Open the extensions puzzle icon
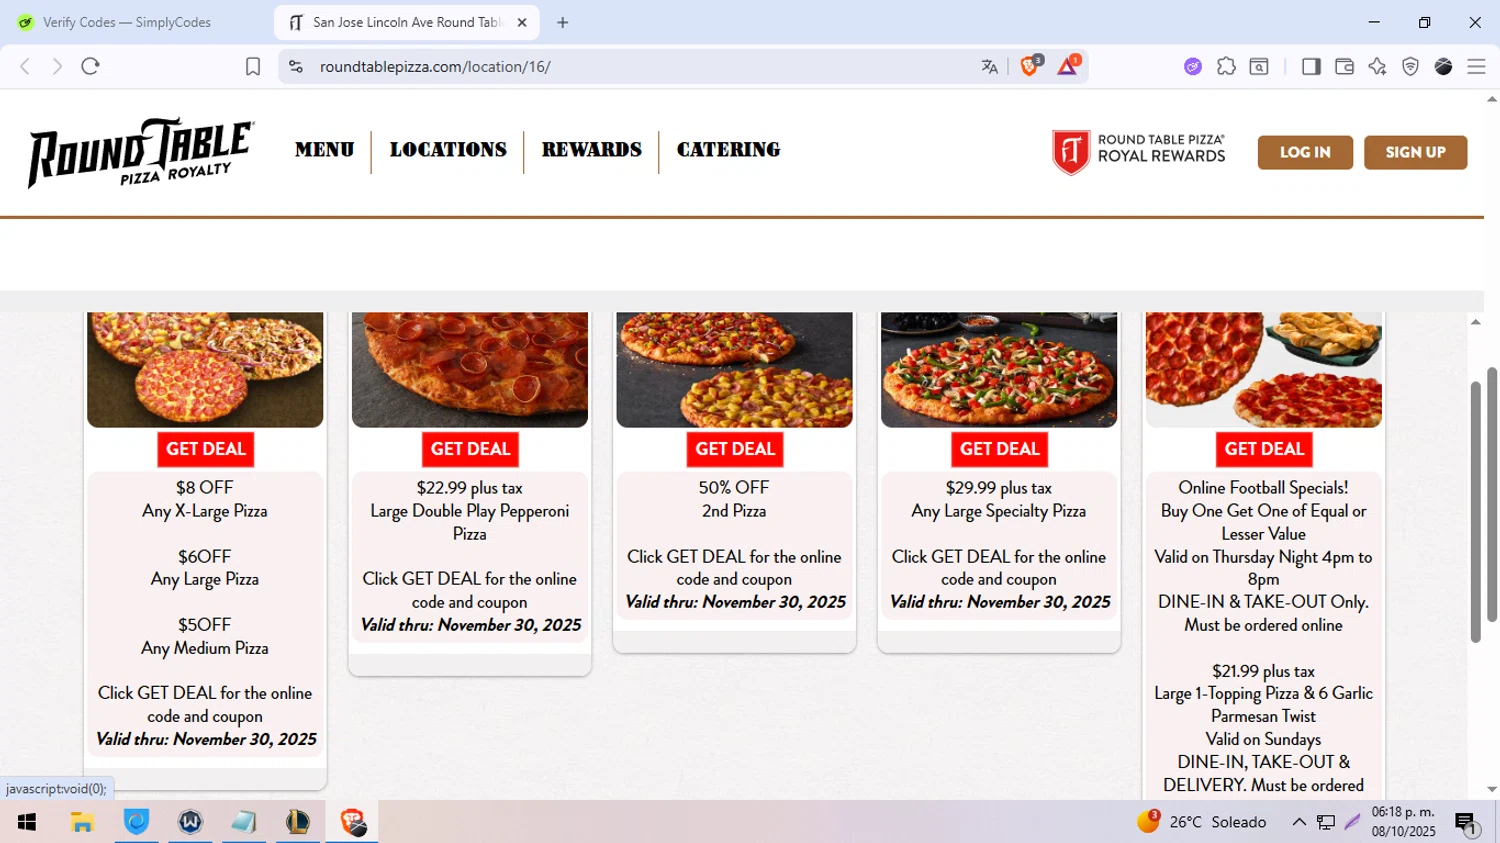Screen dimensions: 1500x843 1226,67
